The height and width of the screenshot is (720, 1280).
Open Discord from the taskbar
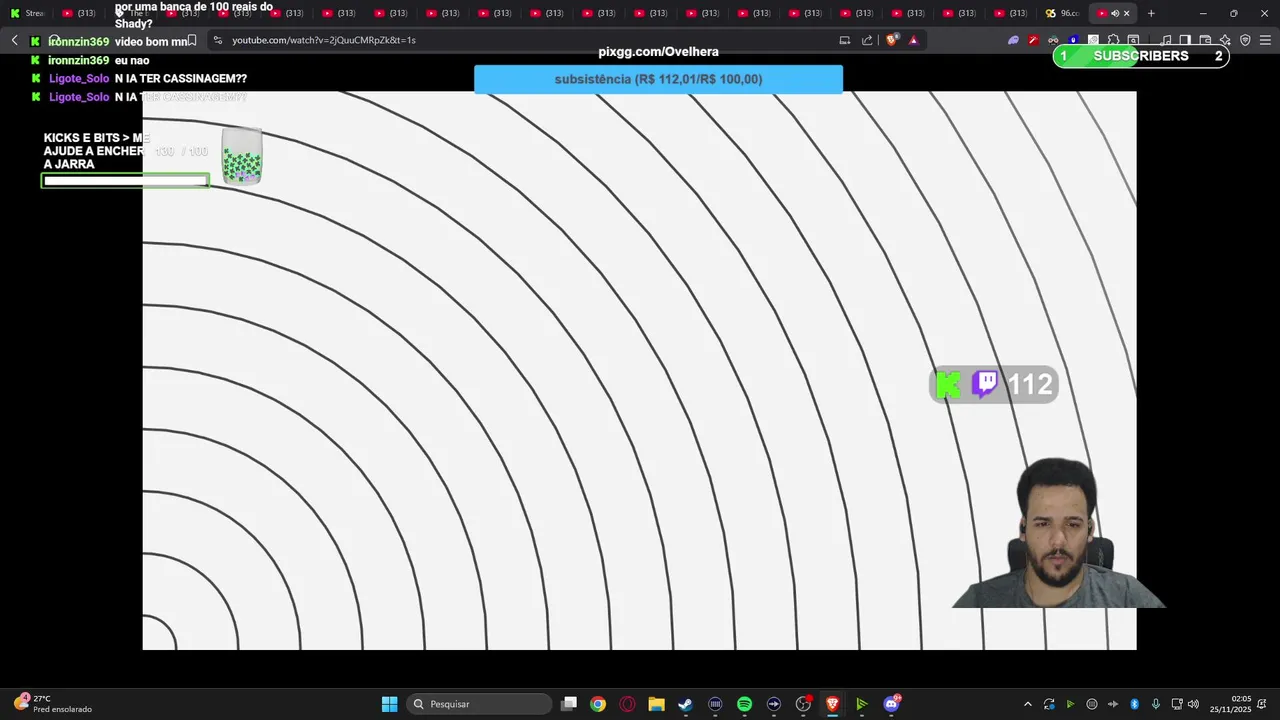tap(891, 704)
